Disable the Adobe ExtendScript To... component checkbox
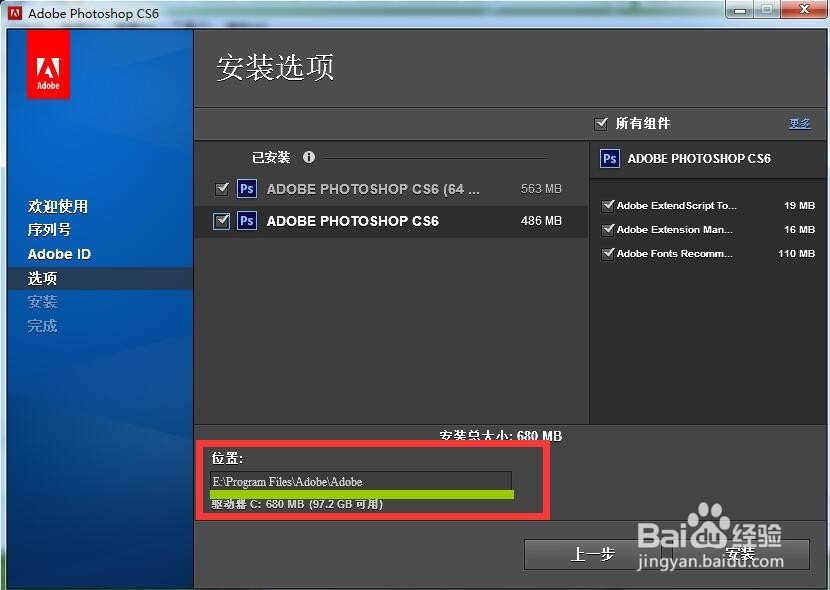 click(x=608, y=205)
